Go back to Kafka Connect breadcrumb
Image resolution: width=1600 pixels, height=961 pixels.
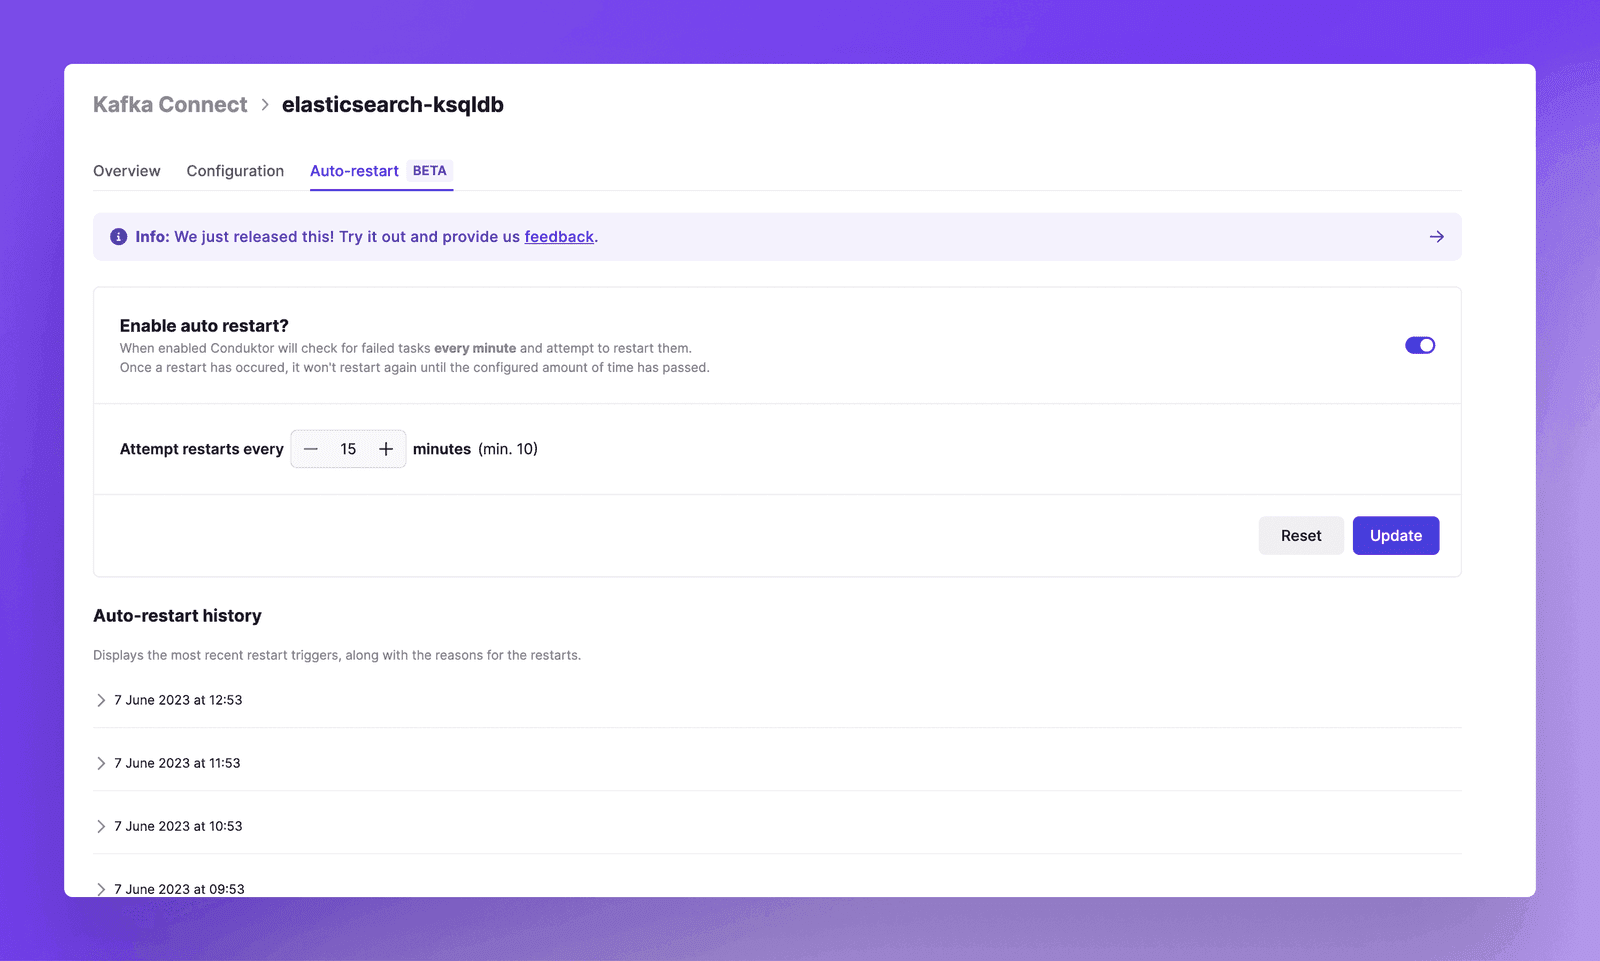pyautogui.click(x=170, y=105)
